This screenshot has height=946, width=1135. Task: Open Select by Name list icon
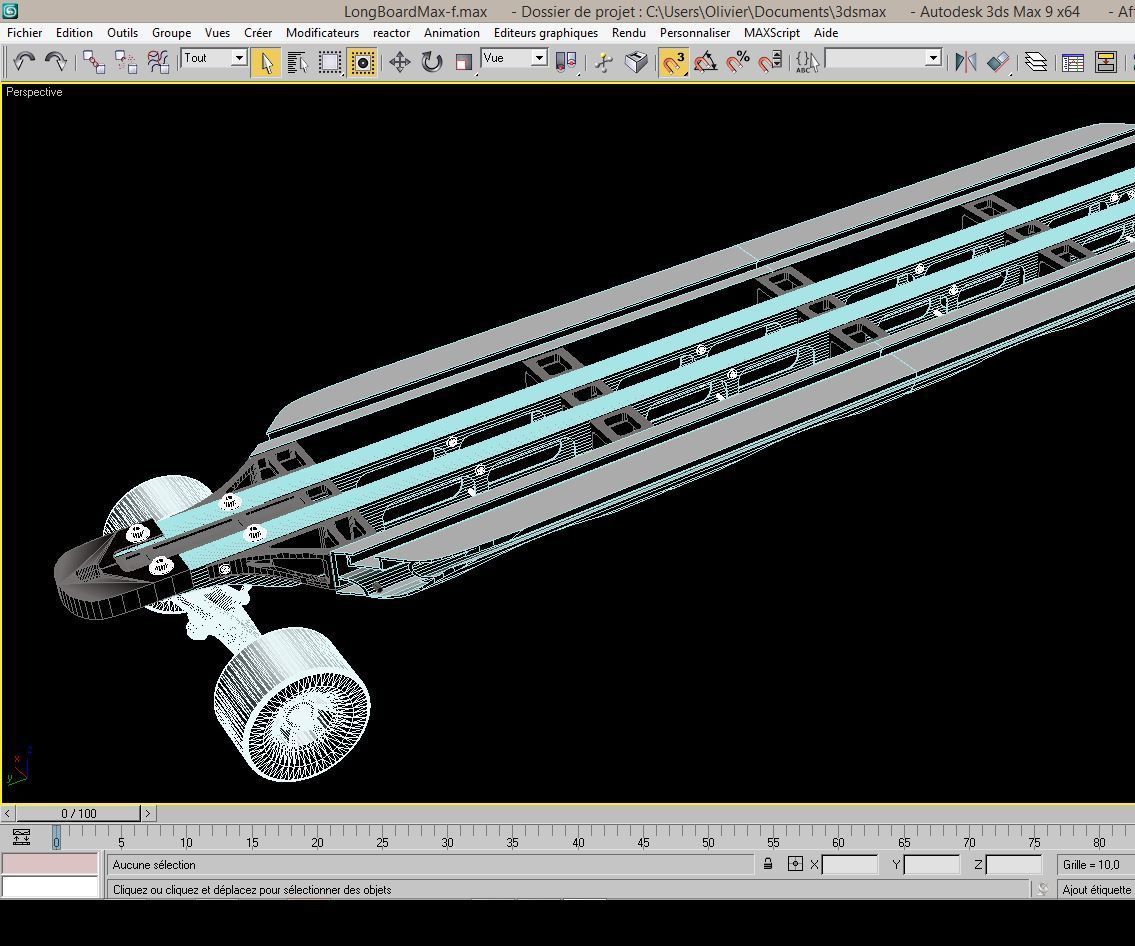coord(298,62)
